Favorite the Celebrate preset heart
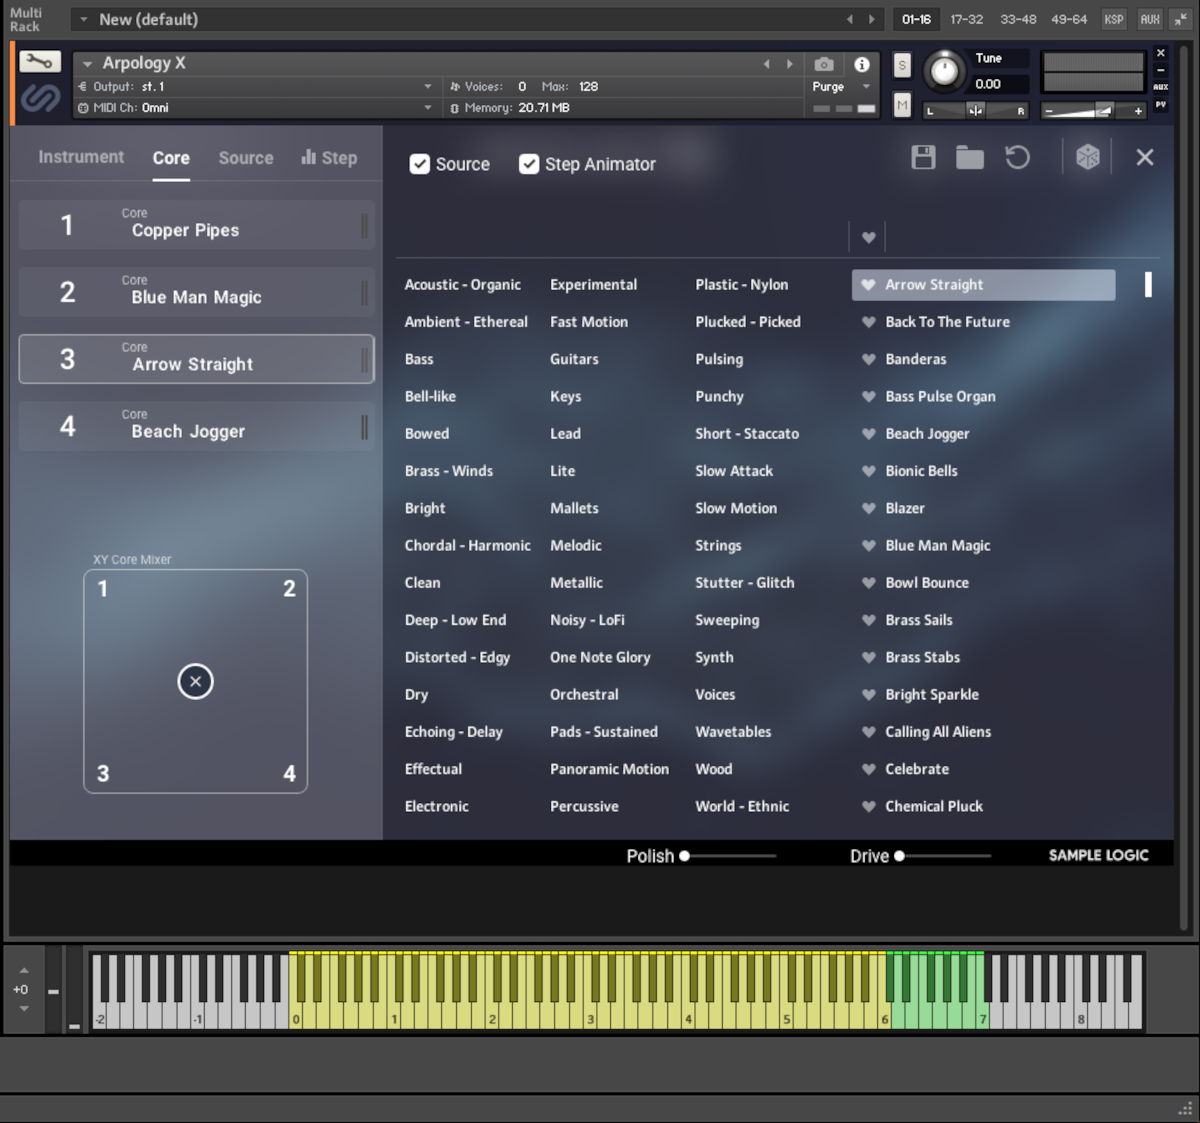The image size is (1200, 1123). 868,769
